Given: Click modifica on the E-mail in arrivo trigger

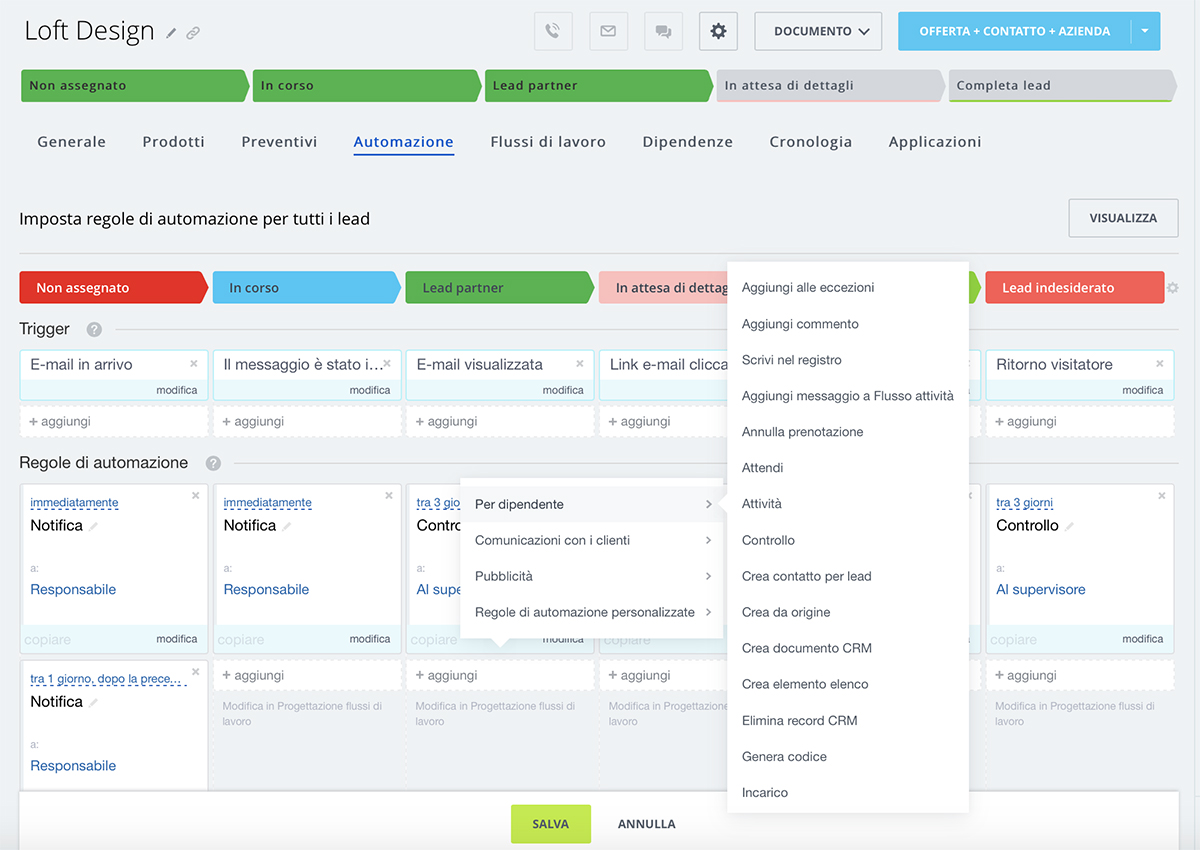Looking at the screenshot, I should click(176, 390).
